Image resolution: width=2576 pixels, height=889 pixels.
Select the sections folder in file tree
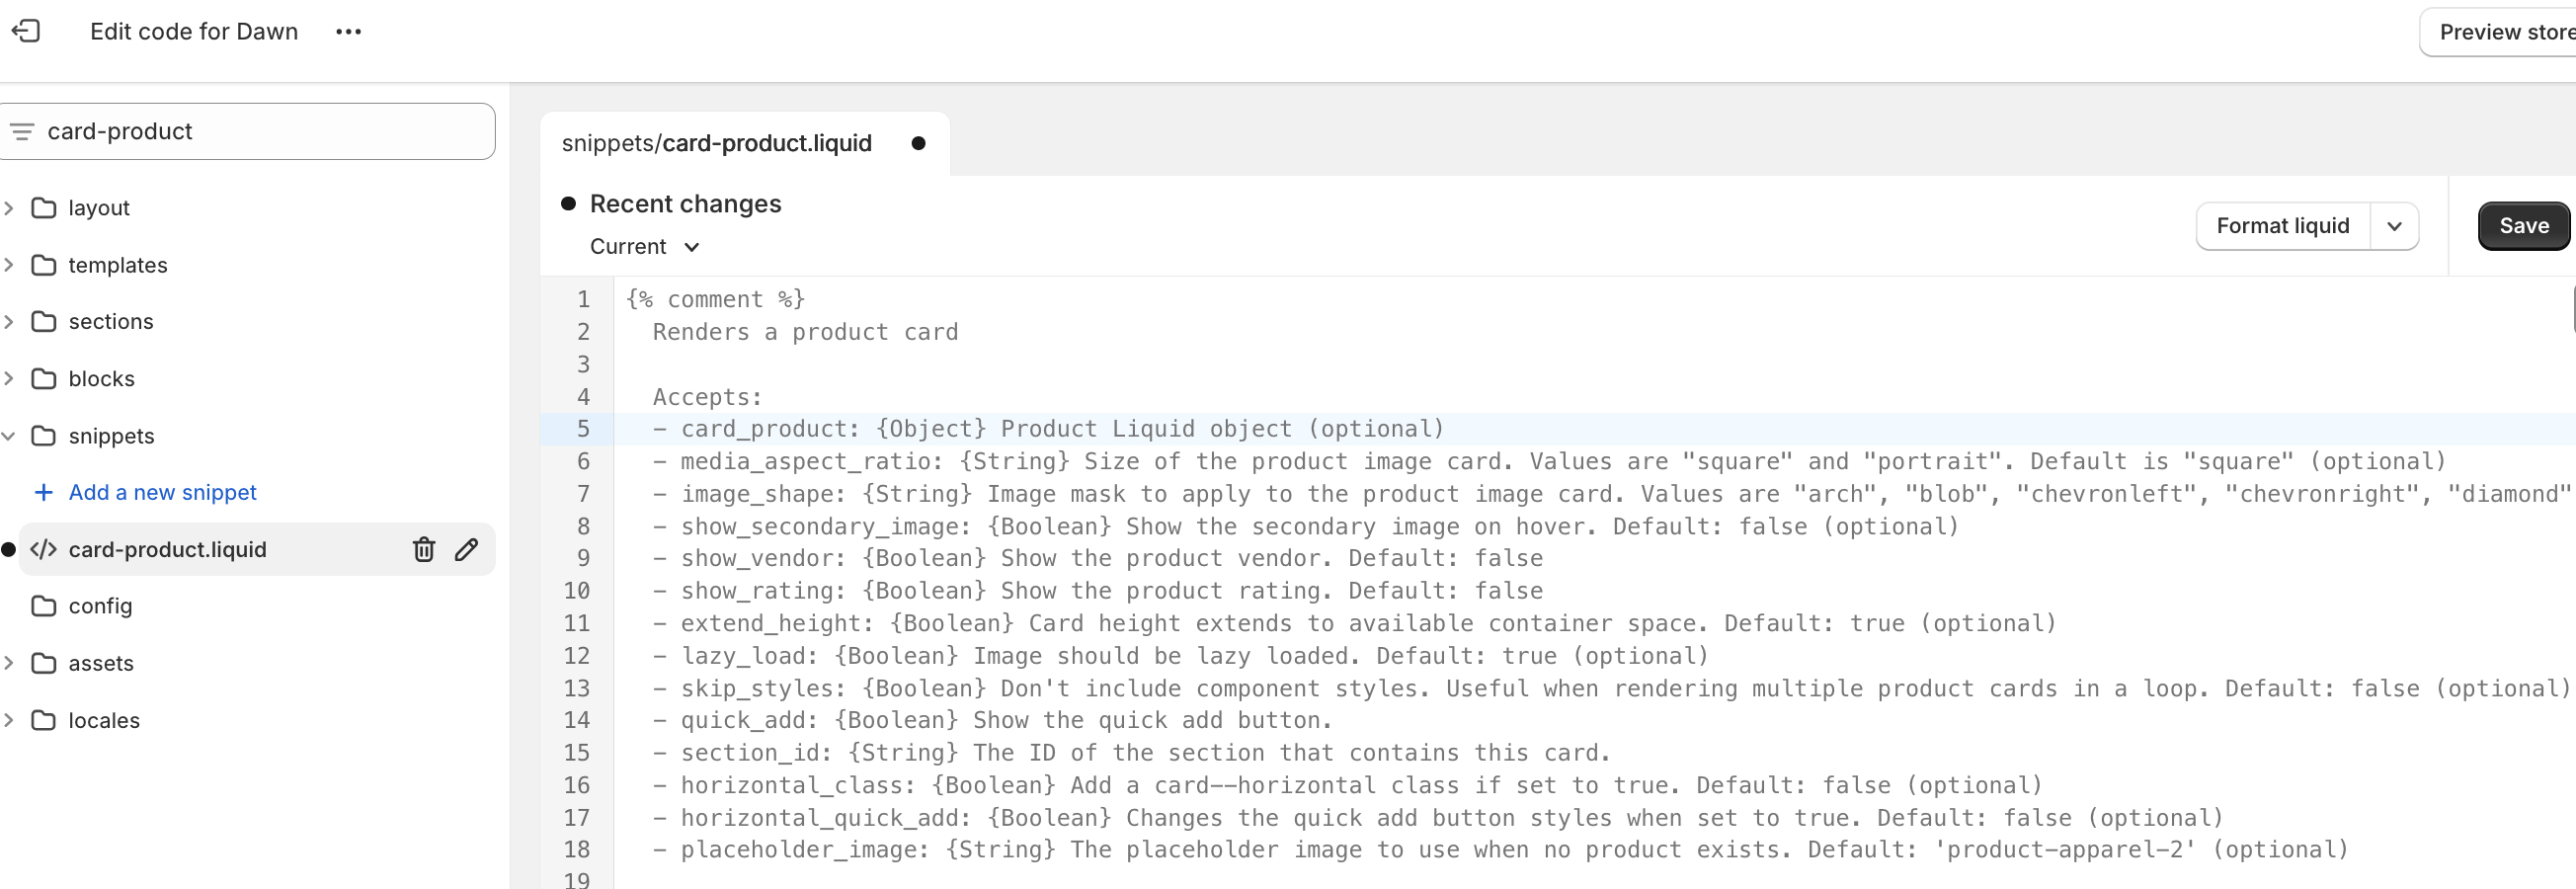[110, 321]
